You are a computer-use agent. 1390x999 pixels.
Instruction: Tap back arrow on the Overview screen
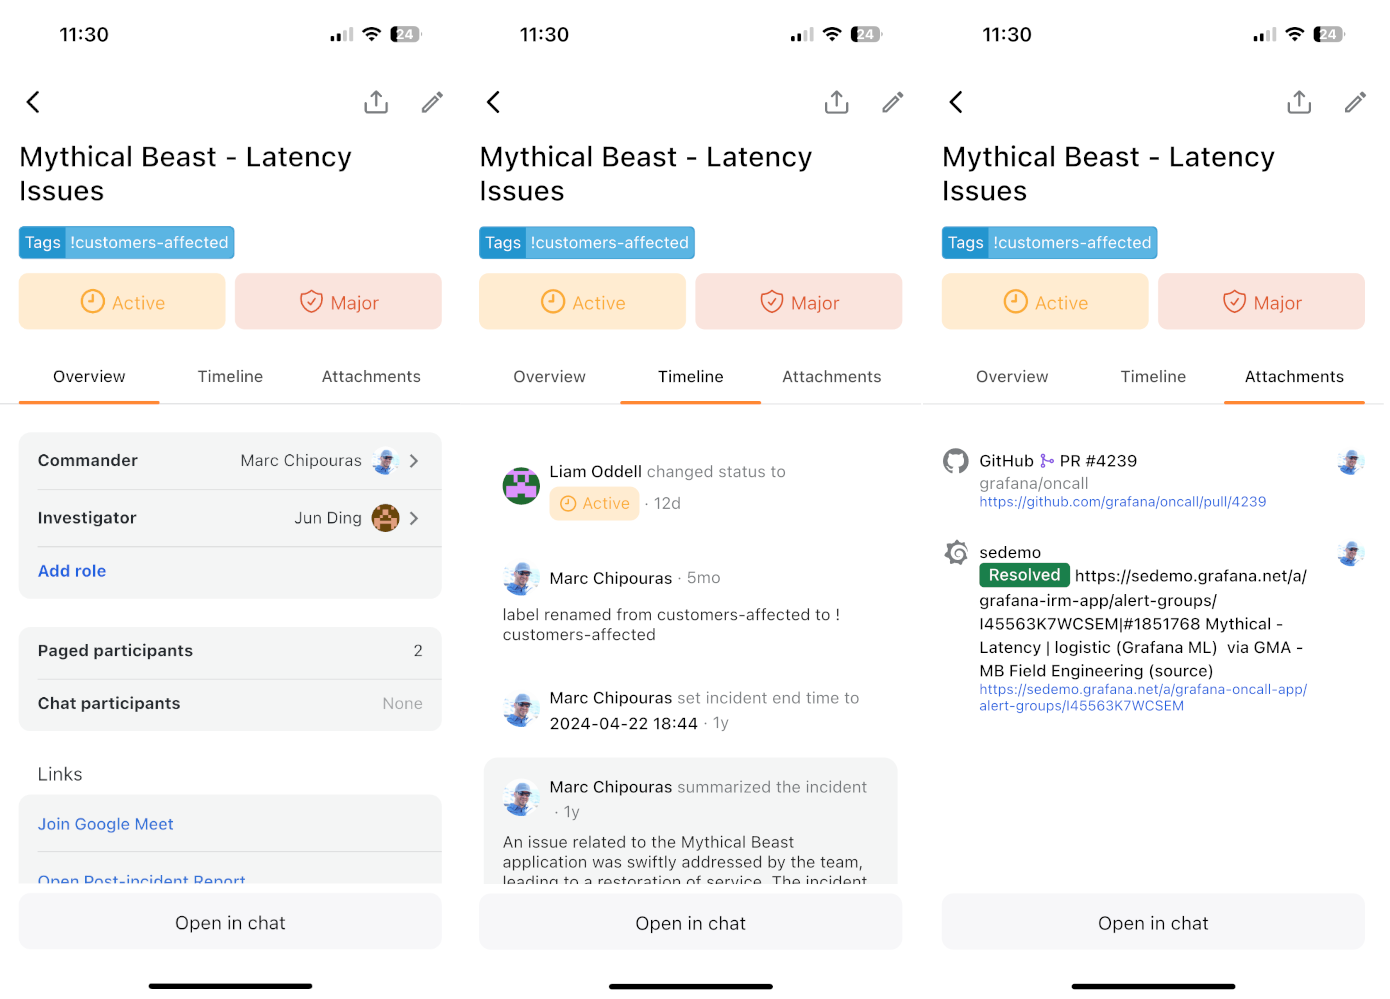(x=33, y=102)
